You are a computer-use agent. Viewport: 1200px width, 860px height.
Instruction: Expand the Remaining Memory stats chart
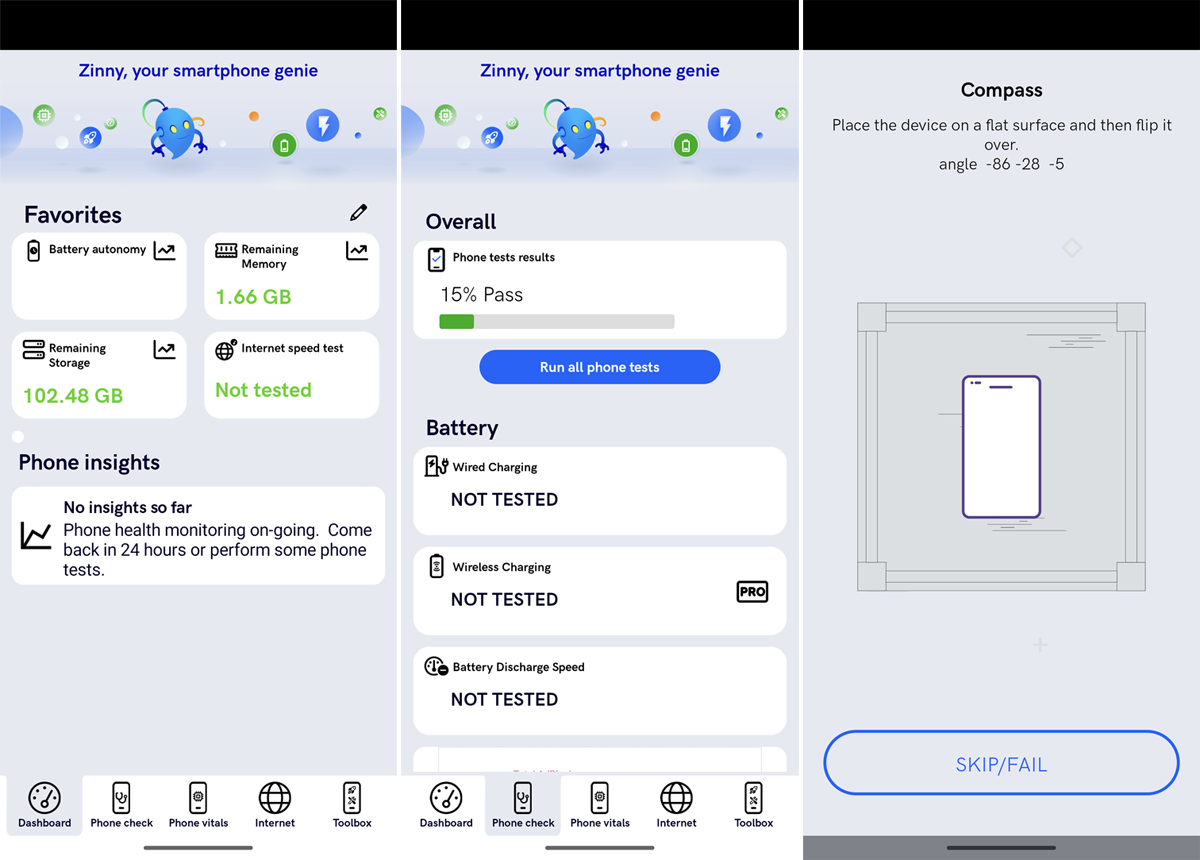[357, 250]
